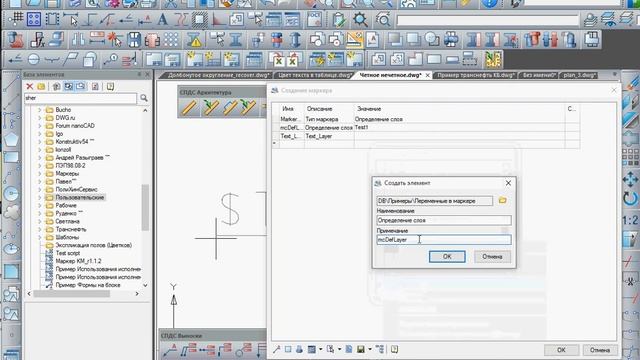Select Маркер КМ_r1.1.2 in tree
640x360 pixels.
coord(78,261)
